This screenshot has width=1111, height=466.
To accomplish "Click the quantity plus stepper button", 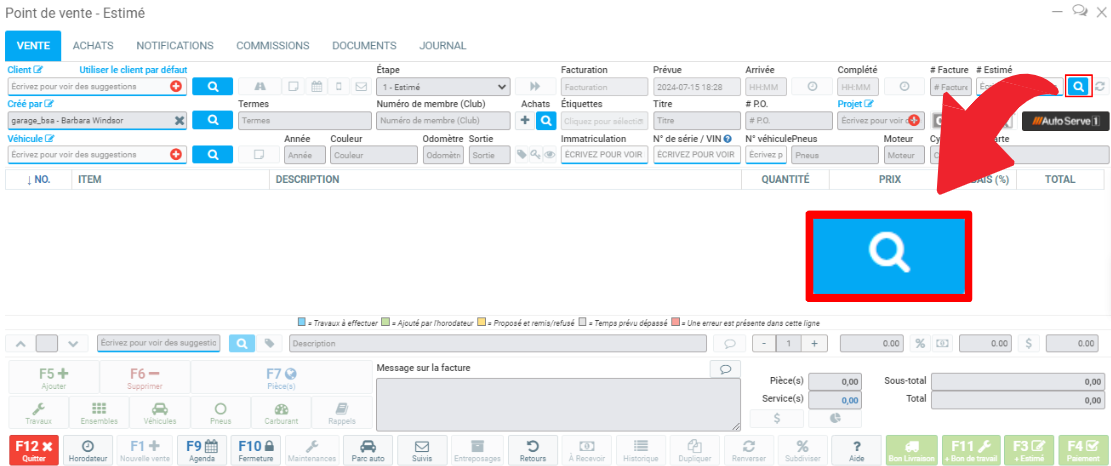I will (814, 343).
